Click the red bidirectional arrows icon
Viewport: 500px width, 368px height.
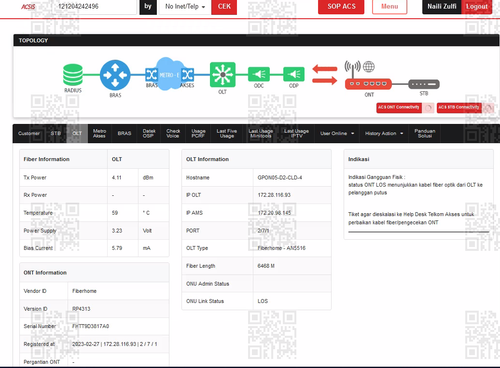coord(325,75)
